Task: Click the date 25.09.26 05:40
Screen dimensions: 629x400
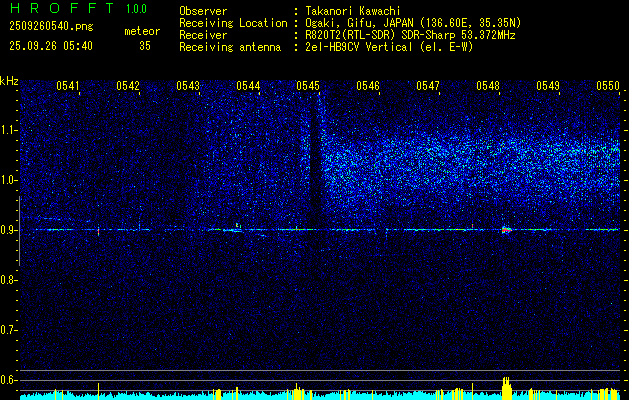Action: (x=51, y=46)
